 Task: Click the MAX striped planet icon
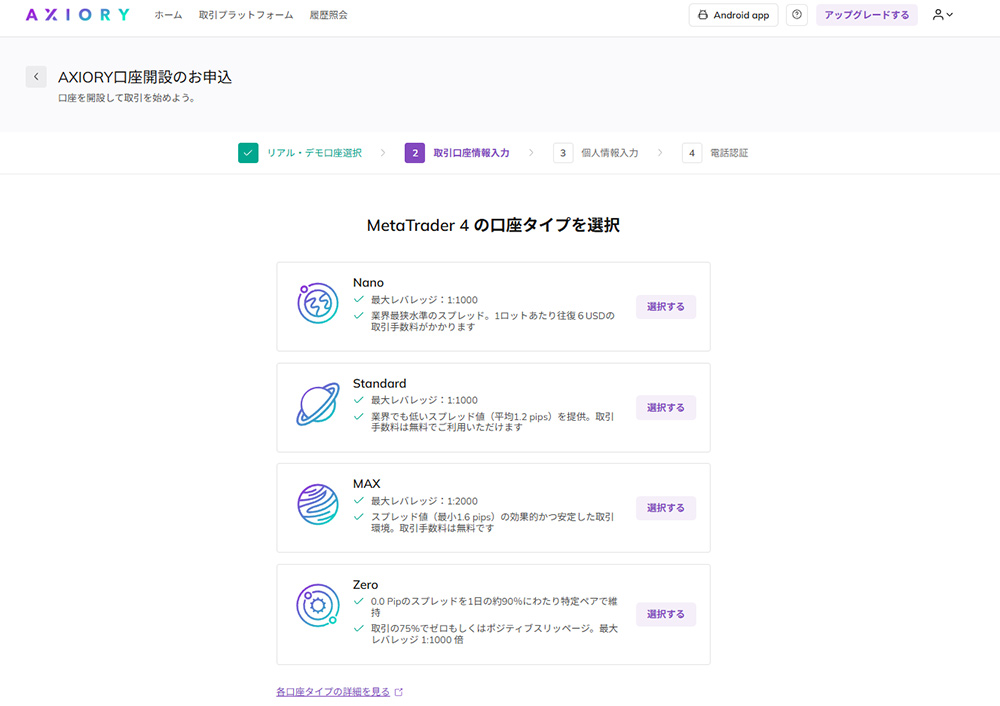click(318, 504)
